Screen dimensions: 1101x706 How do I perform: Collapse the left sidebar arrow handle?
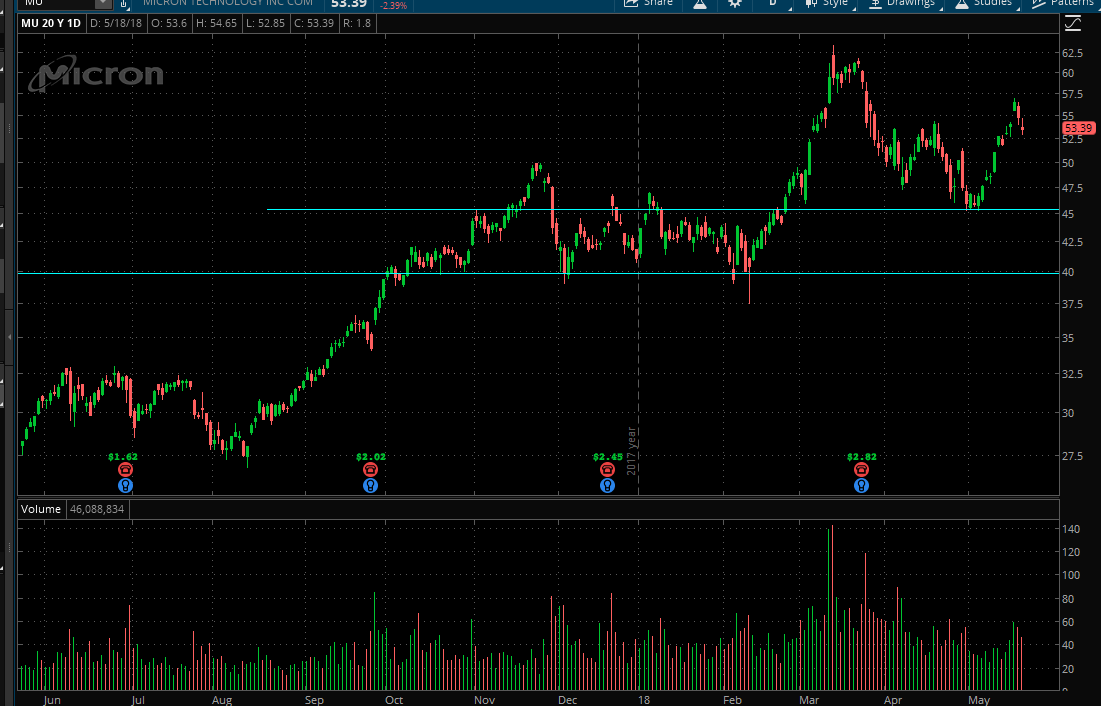(9, 337)
